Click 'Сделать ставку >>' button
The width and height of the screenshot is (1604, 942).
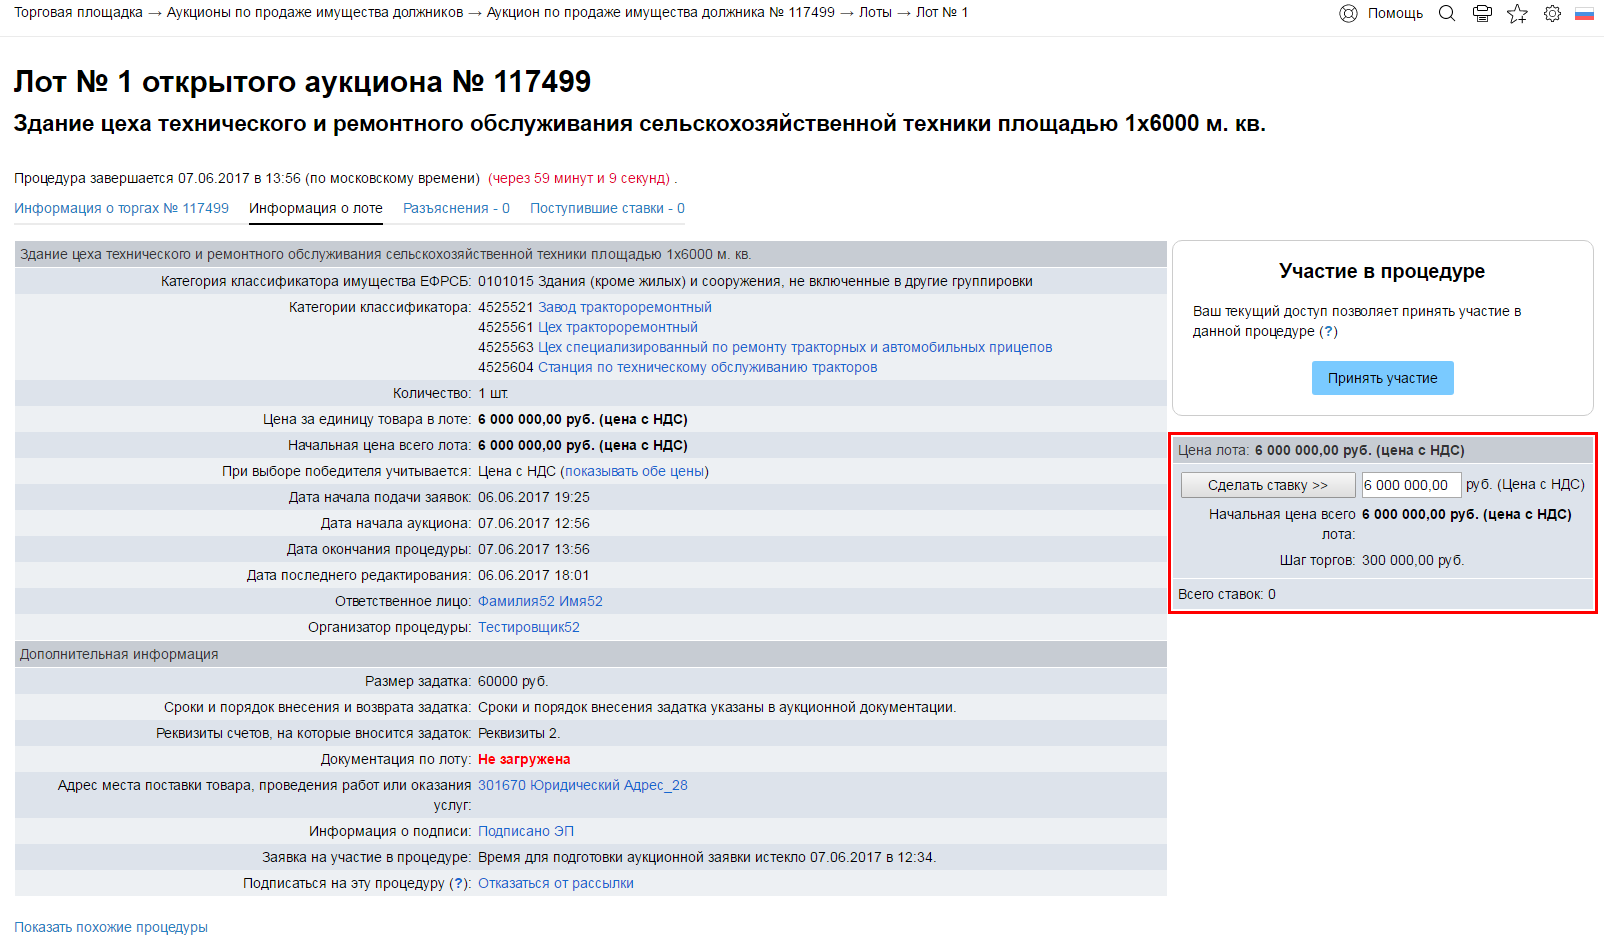tap(1267, 485)
